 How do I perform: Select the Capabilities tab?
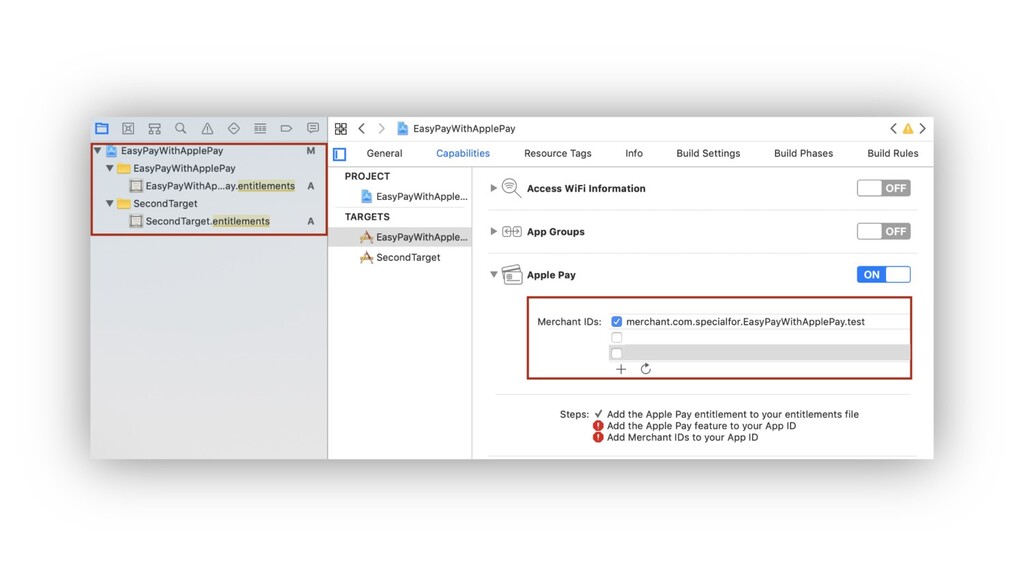[x=463, y=153]
